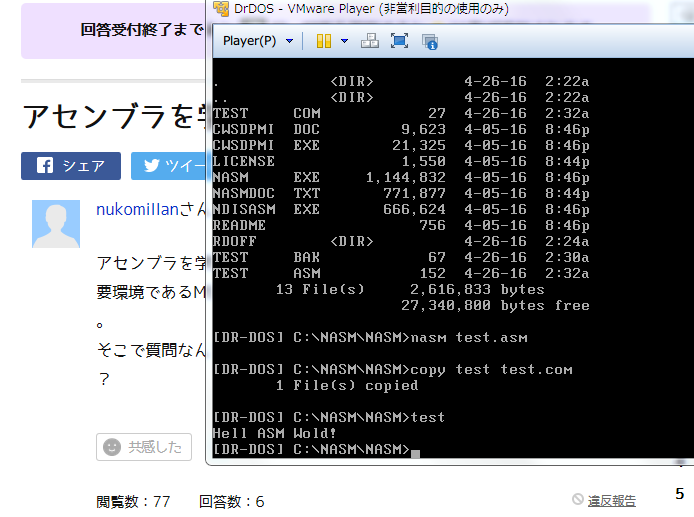This screenshot has width=694, height=517.
Task: Click the NASMDOC TXT row
Action: pyautogui.click(x=401, y=193)
